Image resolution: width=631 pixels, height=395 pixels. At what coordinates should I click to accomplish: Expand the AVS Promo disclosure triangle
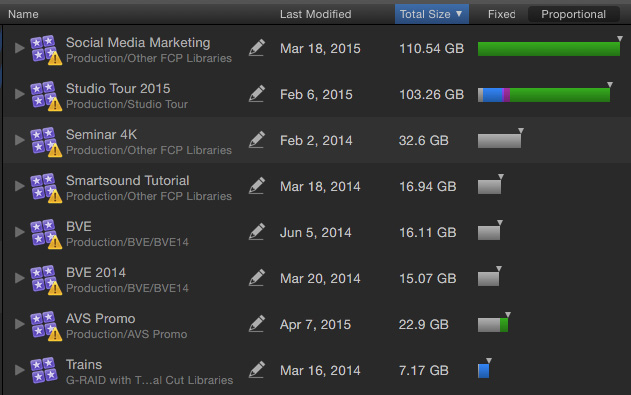(19, 324)
